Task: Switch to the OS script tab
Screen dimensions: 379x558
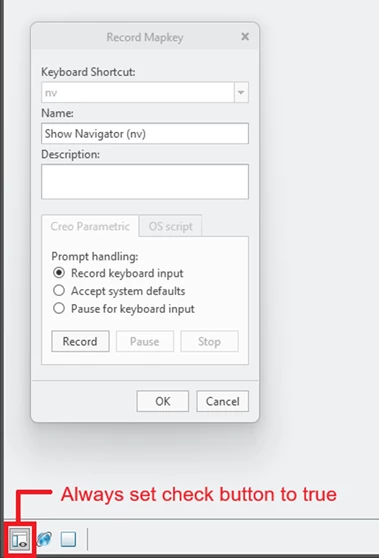Action: tap(170, 226)
